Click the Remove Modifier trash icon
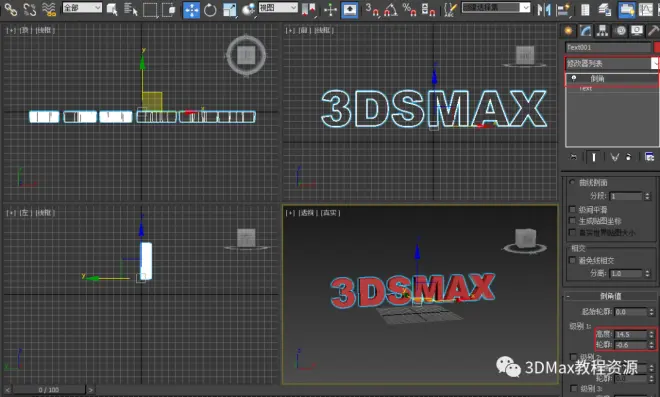Viewport: 660px width, 397px height. click(x=628, y=157)
